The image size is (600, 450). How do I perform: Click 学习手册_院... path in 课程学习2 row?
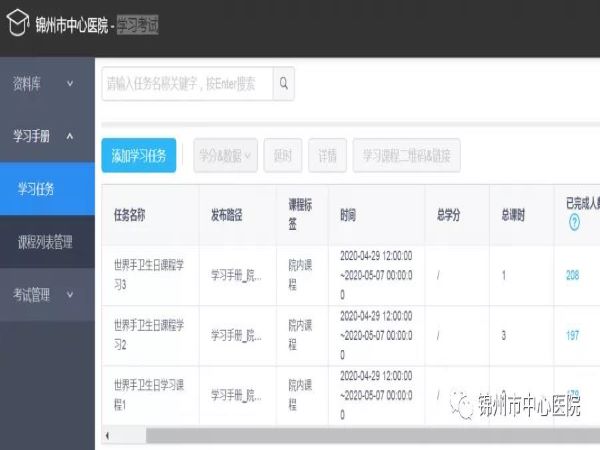click(236, 335)
